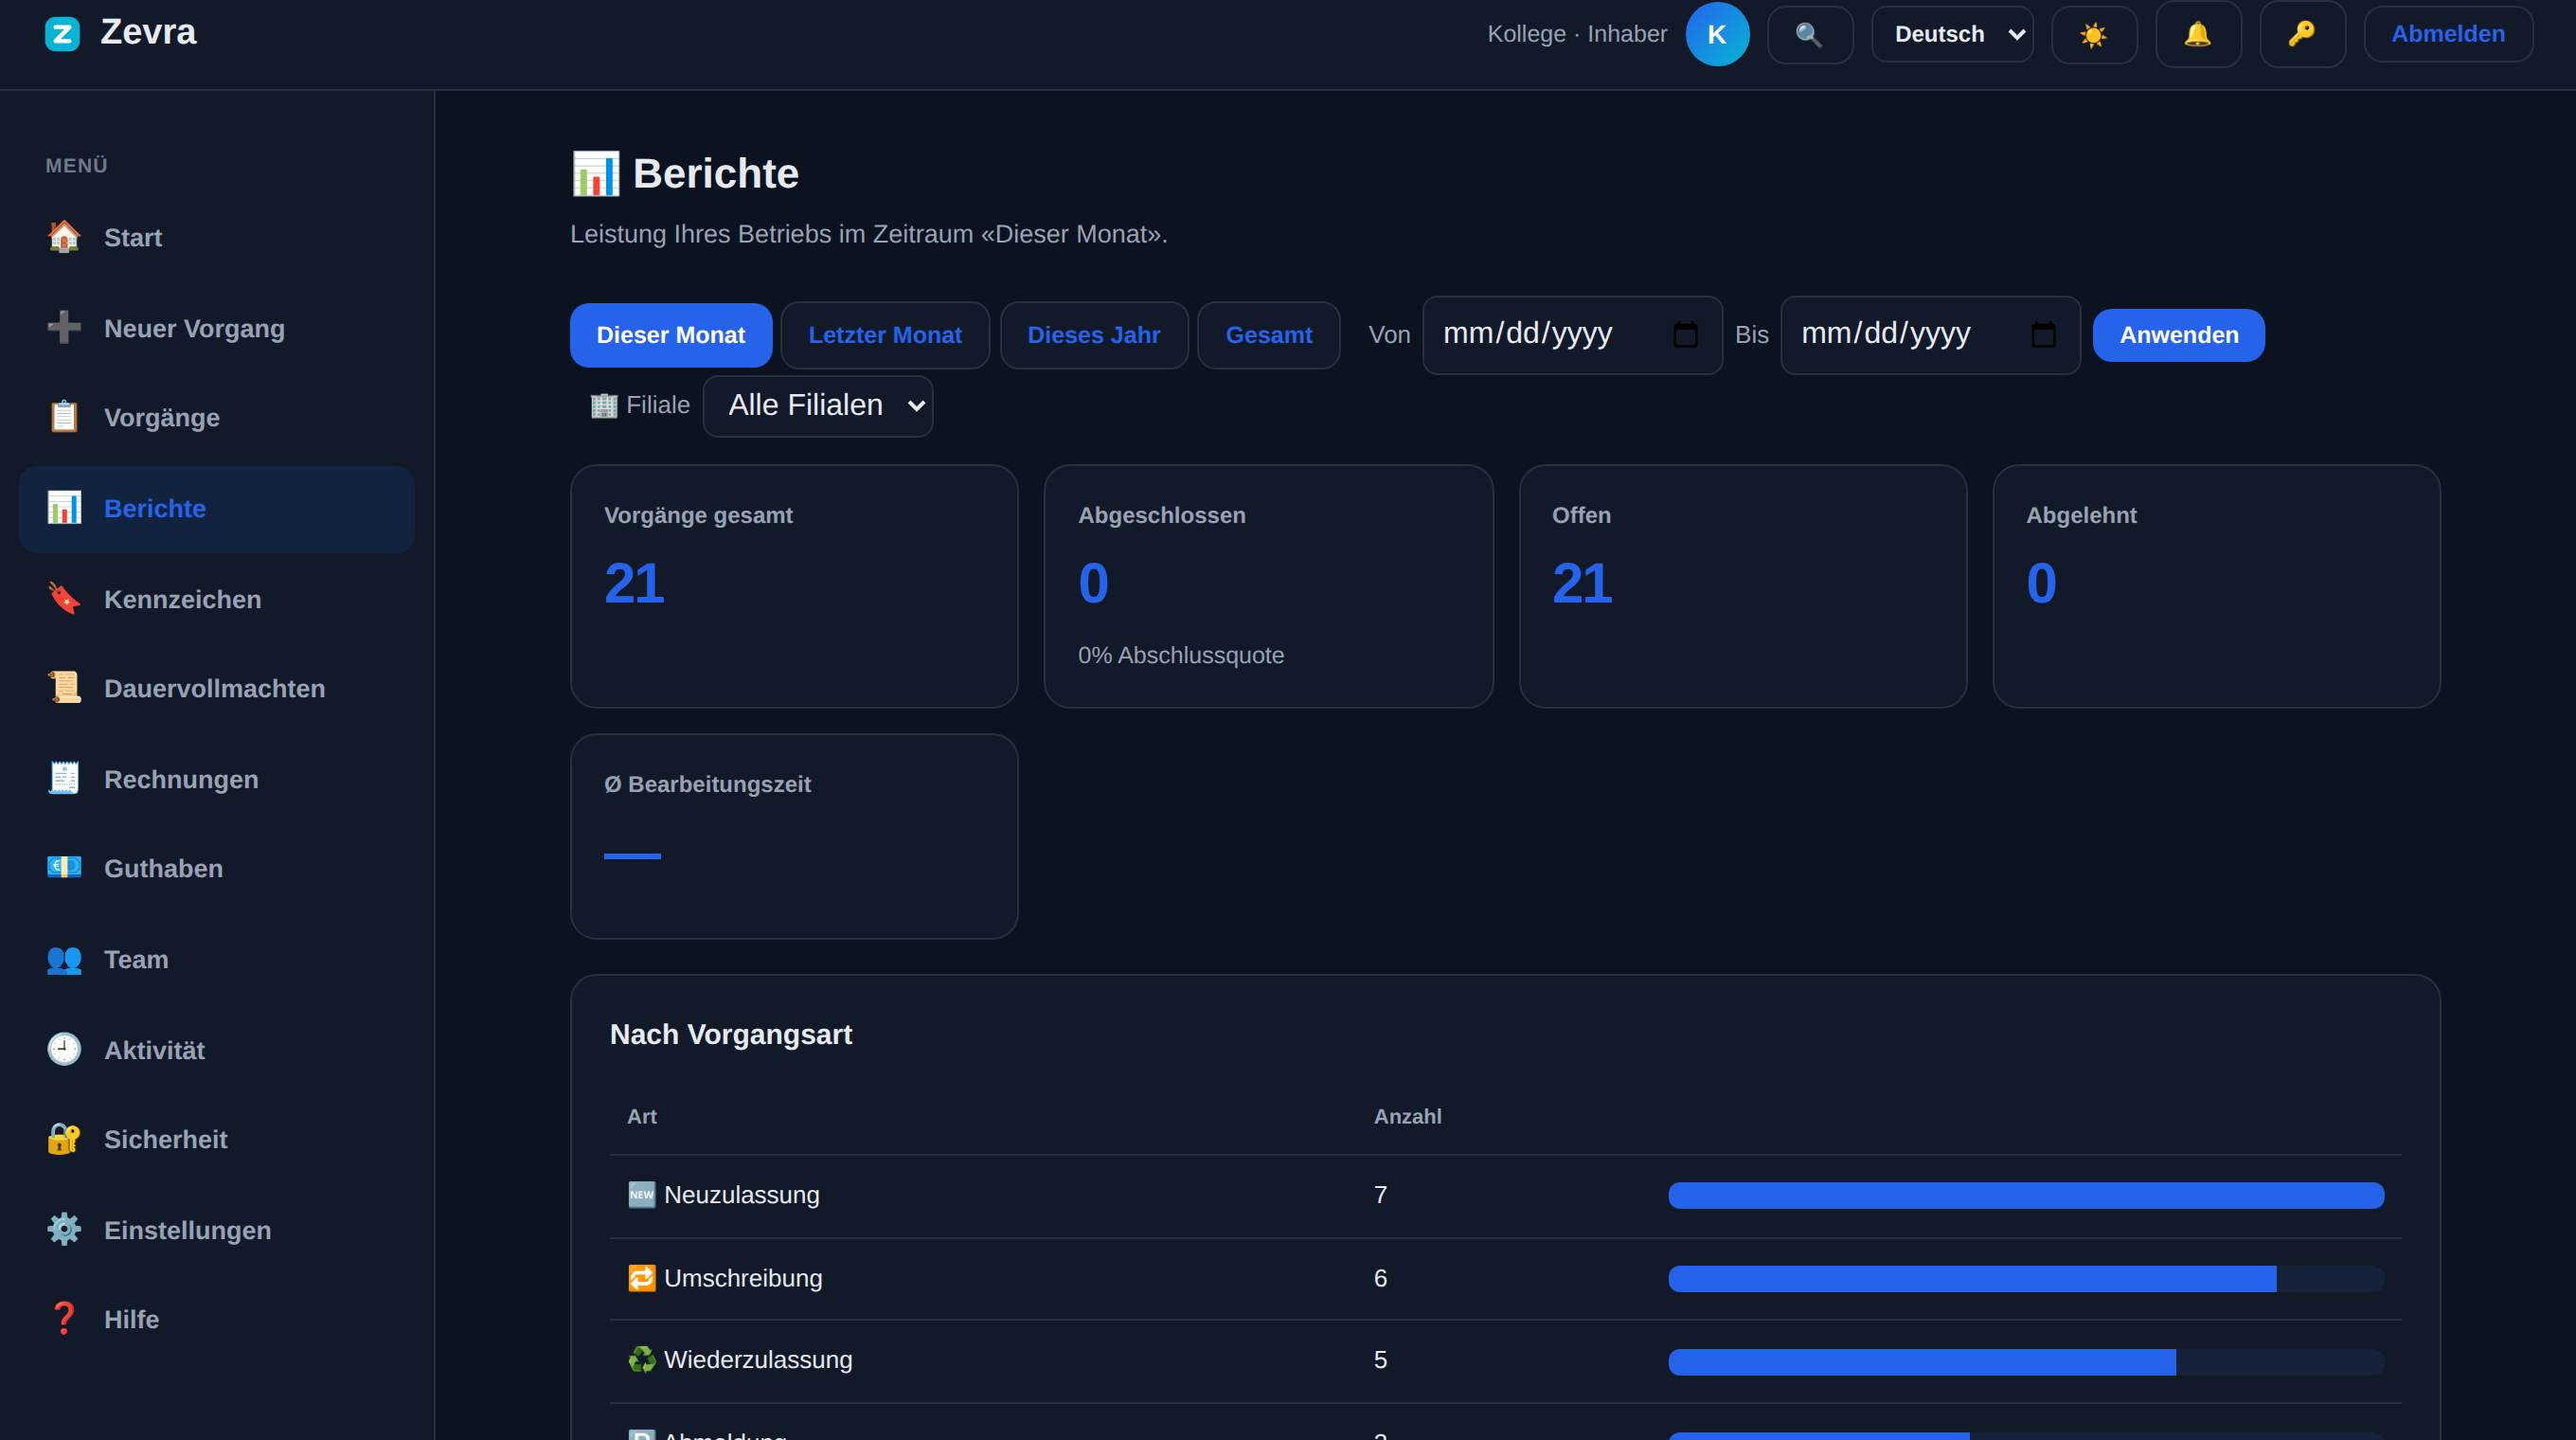This screenshot has width=2576, height=1440.
Task: Click the Neuer Vorgang plus icon
Action: pos(64,328)
